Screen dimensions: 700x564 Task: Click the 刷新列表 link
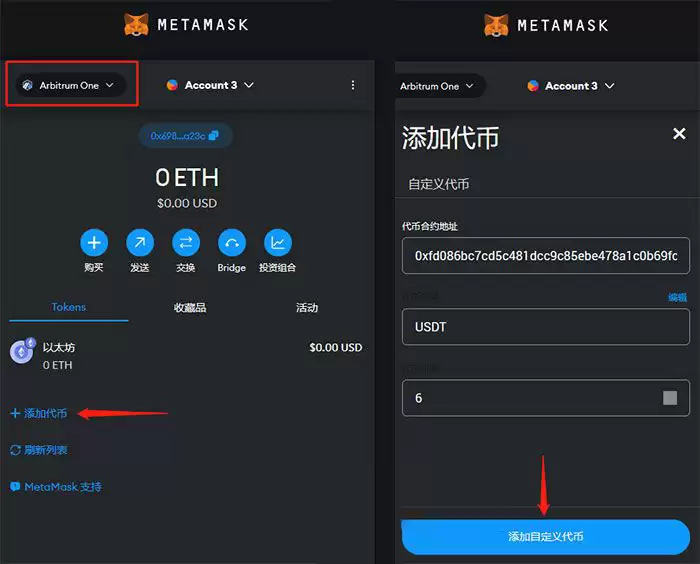click(39, 450)
